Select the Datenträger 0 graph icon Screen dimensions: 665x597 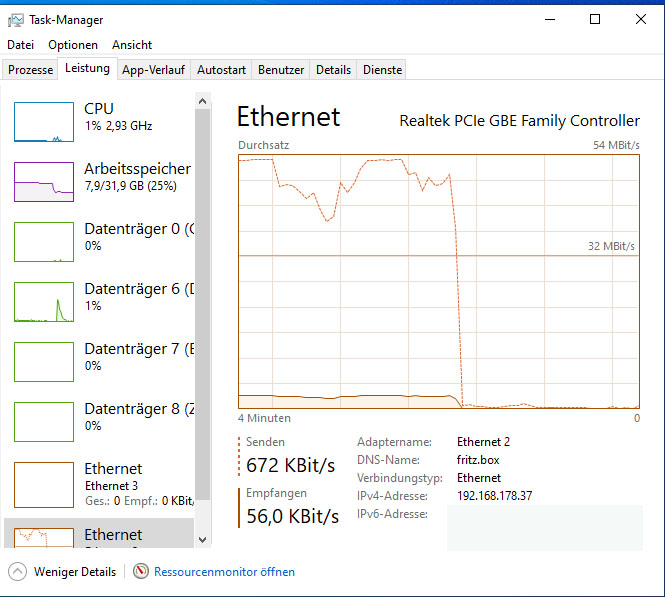44,241
